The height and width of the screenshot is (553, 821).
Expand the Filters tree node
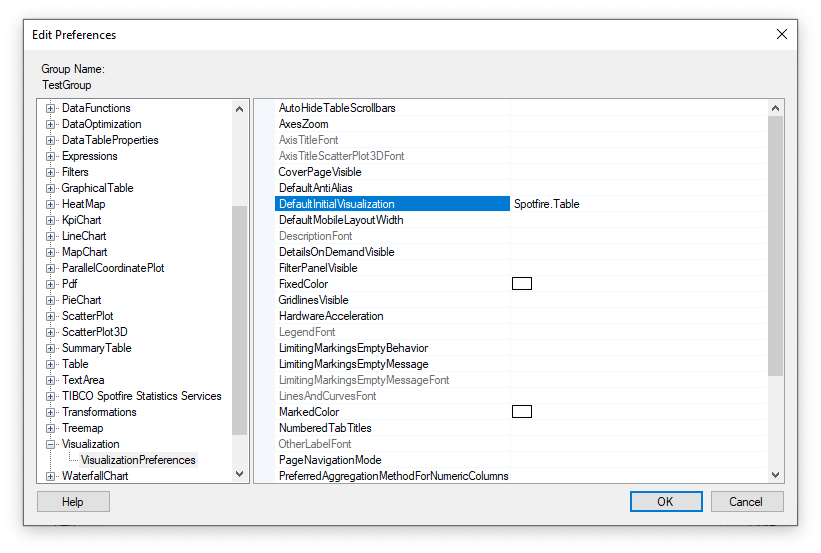50,172
